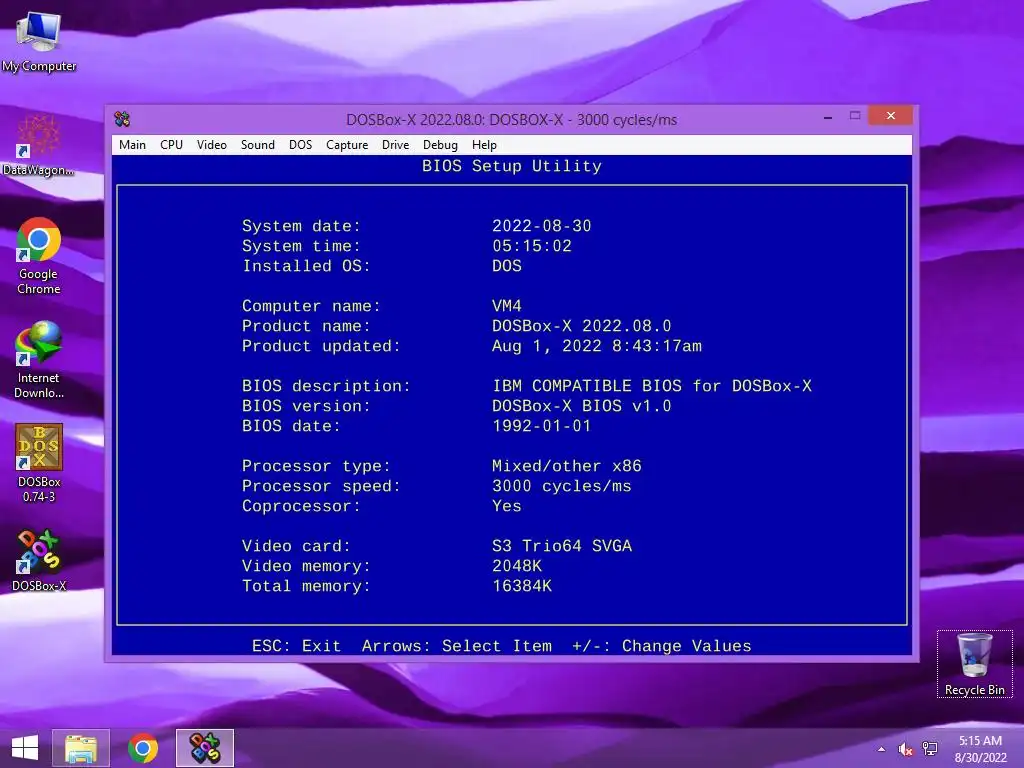
Task: Click the Video card value S3 Trio64 SVGA
Action: point(562,546)
